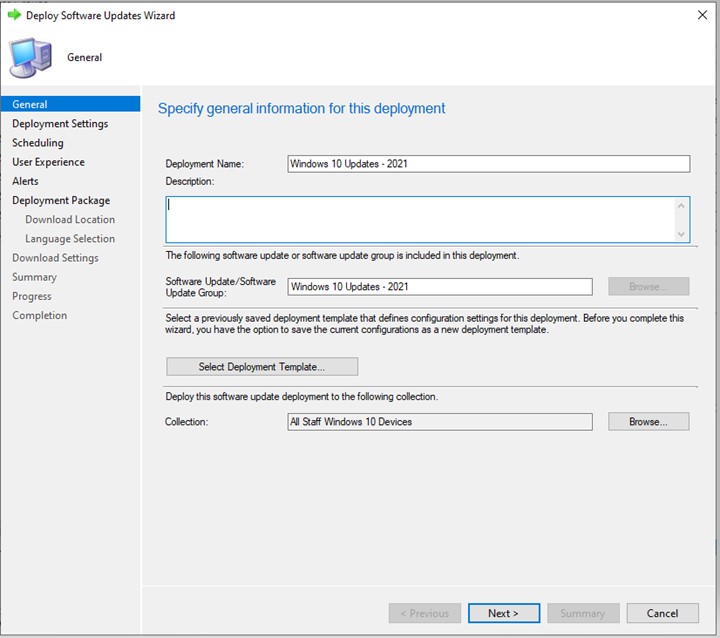Image resolution: width=720 pixels, height=638 pixels.
Task: Click the Previous button
Action: tap(425, 613)
